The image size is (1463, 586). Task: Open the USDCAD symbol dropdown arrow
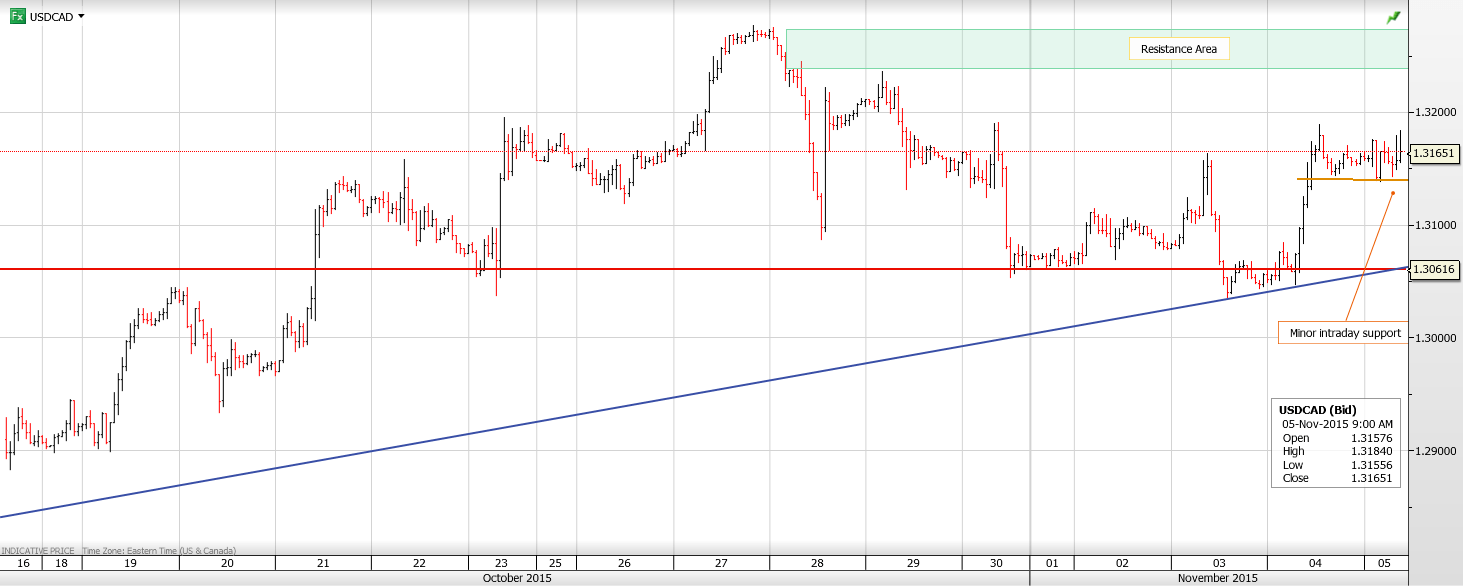tap(81, 16)
